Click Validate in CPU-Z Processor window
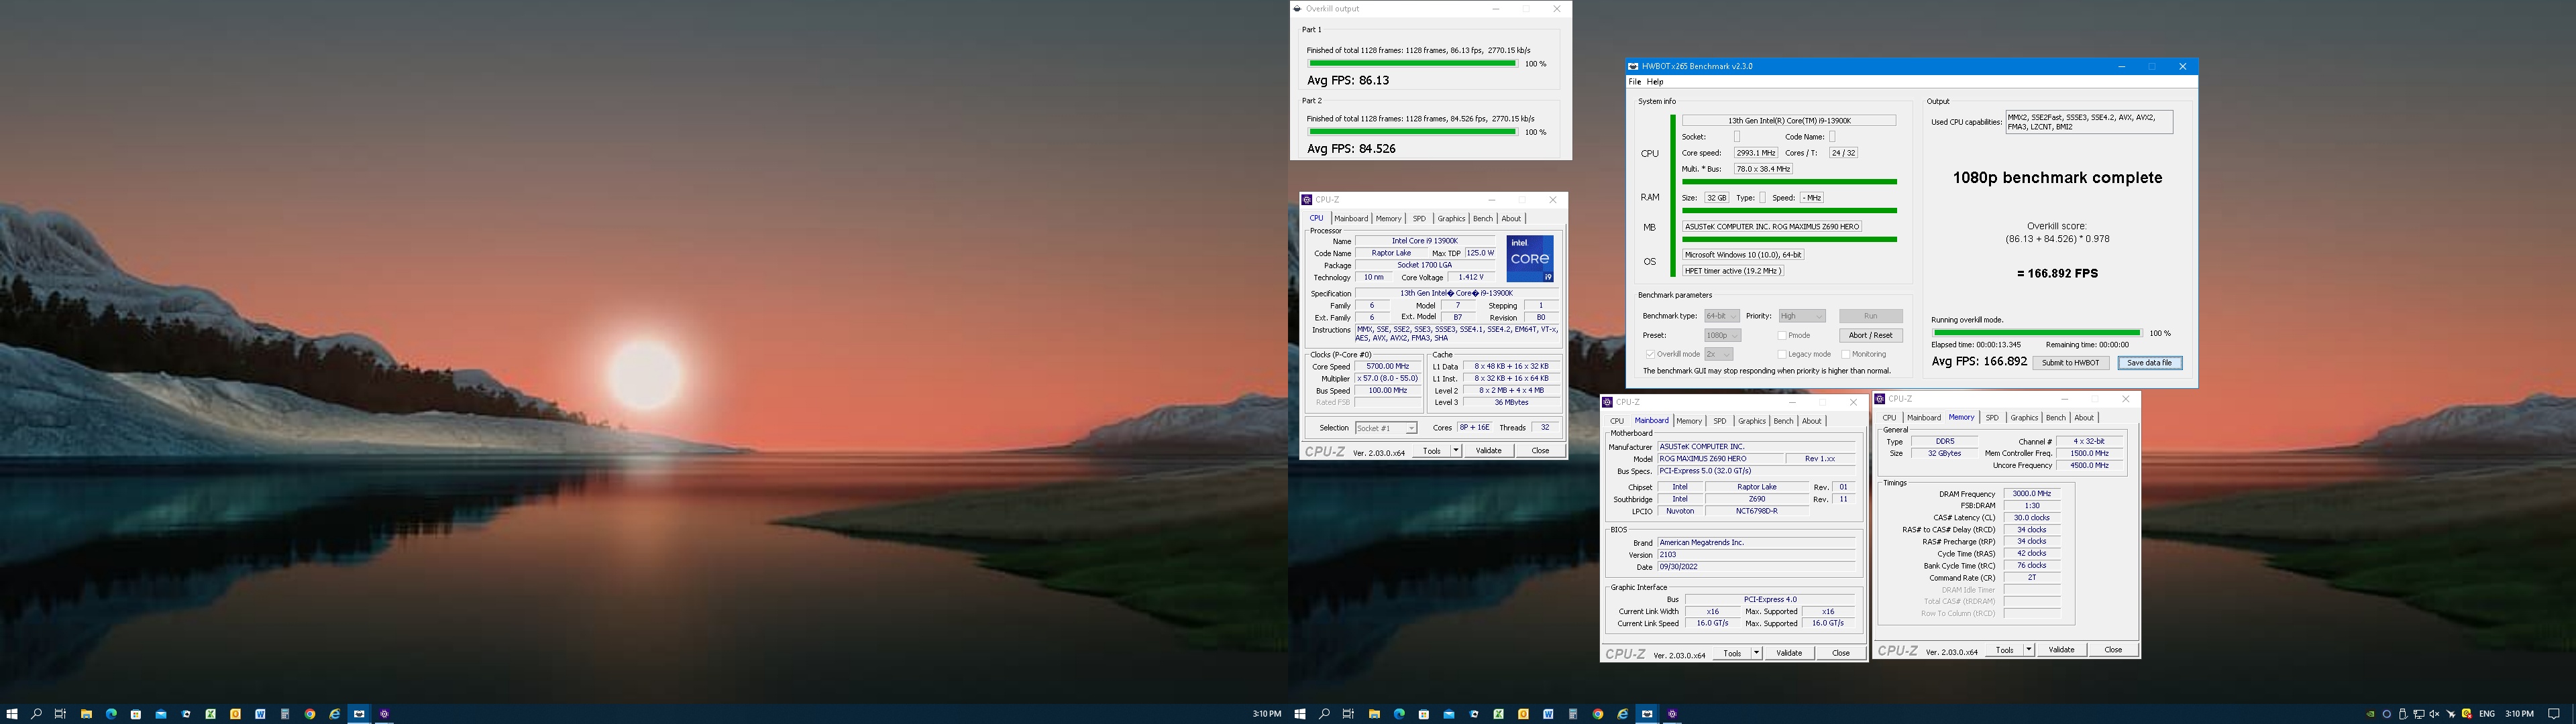 click(1489, 451)
